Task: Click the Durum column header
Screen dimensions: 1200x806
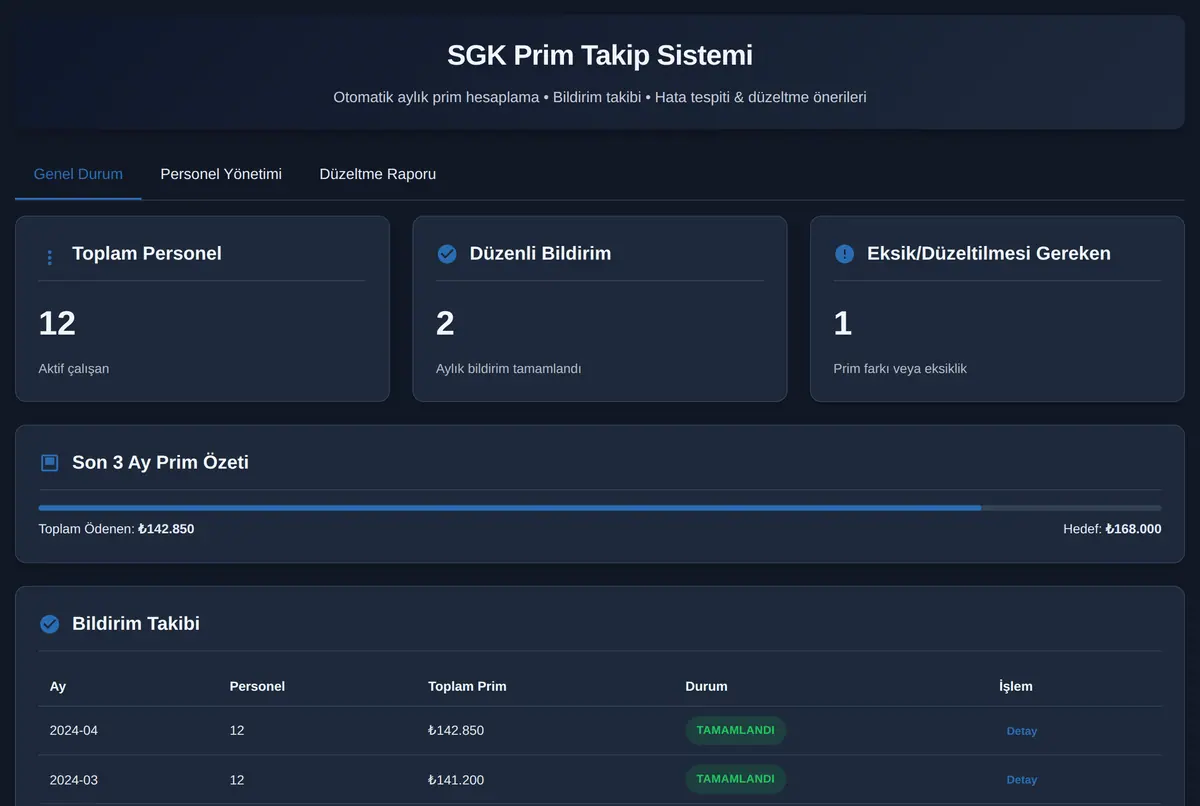Action: tap(706, 686)
